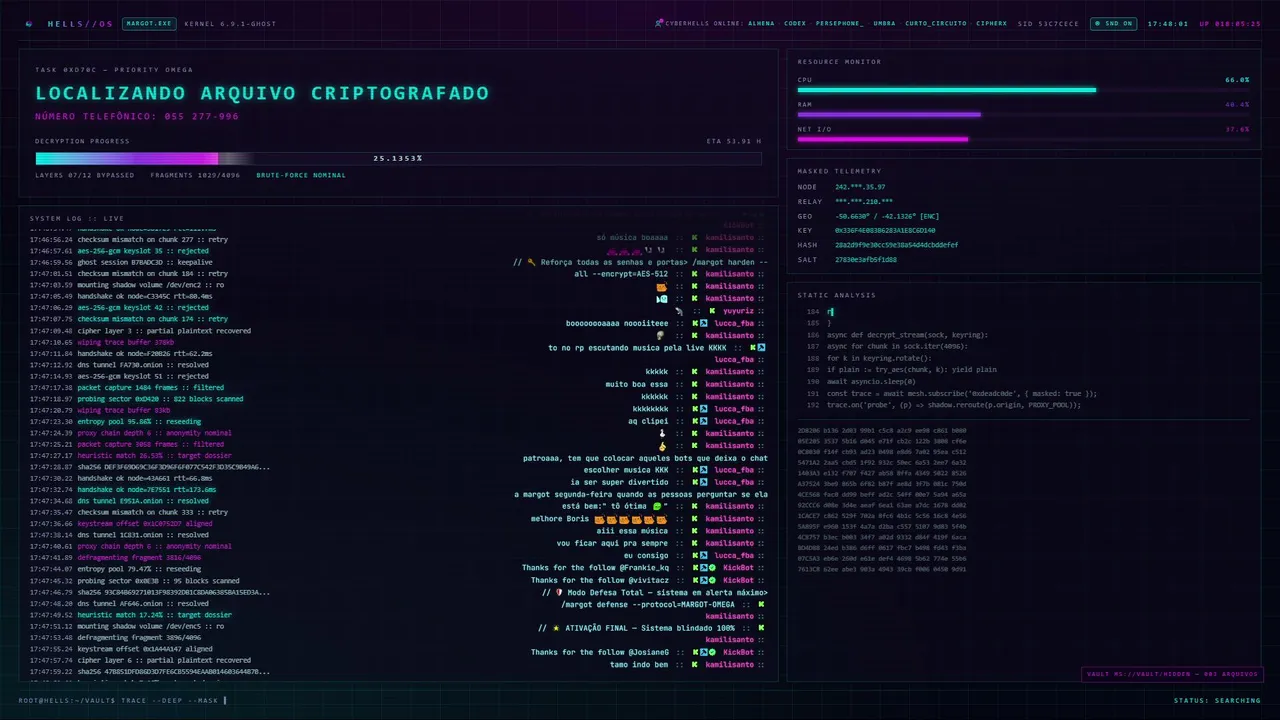
Task: Click the NET I/O usage bar
Action: click(1023, 139)
